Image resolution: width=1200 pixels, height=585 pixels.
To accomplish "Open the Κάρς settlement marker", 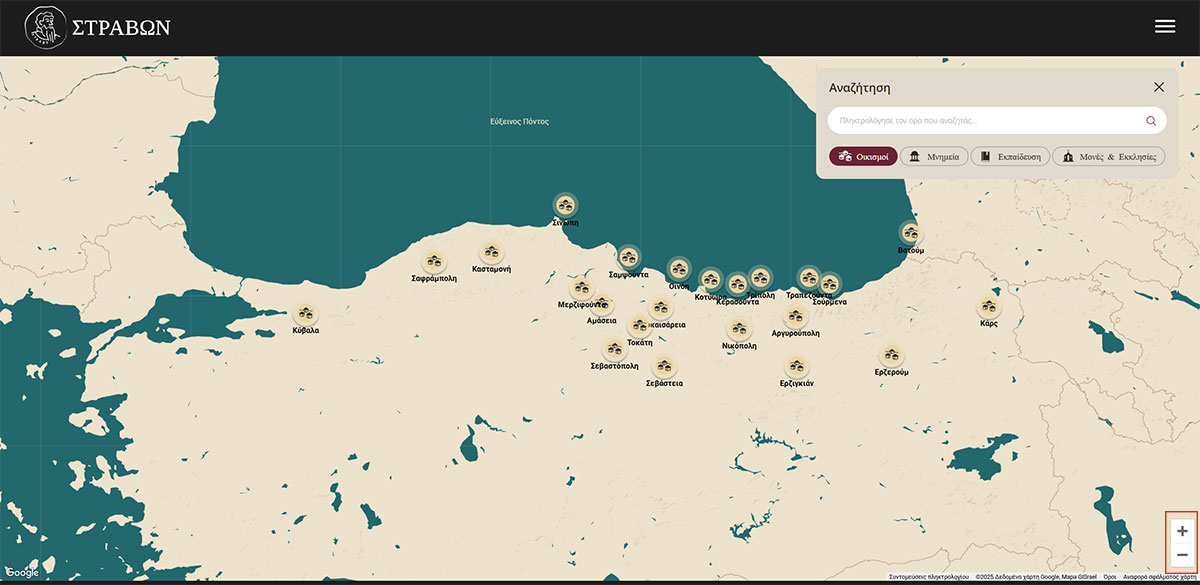I will click(989, 307).
